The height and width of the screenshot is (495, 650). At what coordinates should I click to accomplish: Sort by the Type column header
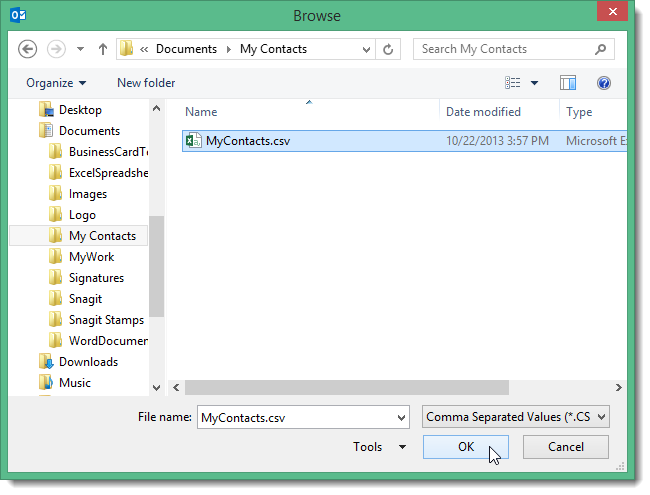pyautogui.click(x=579, y=112)
